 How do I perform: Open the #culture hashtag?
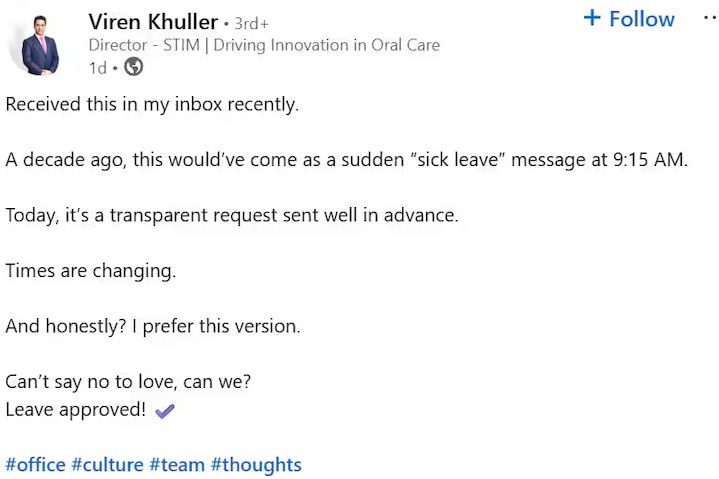tap(107, 465)
